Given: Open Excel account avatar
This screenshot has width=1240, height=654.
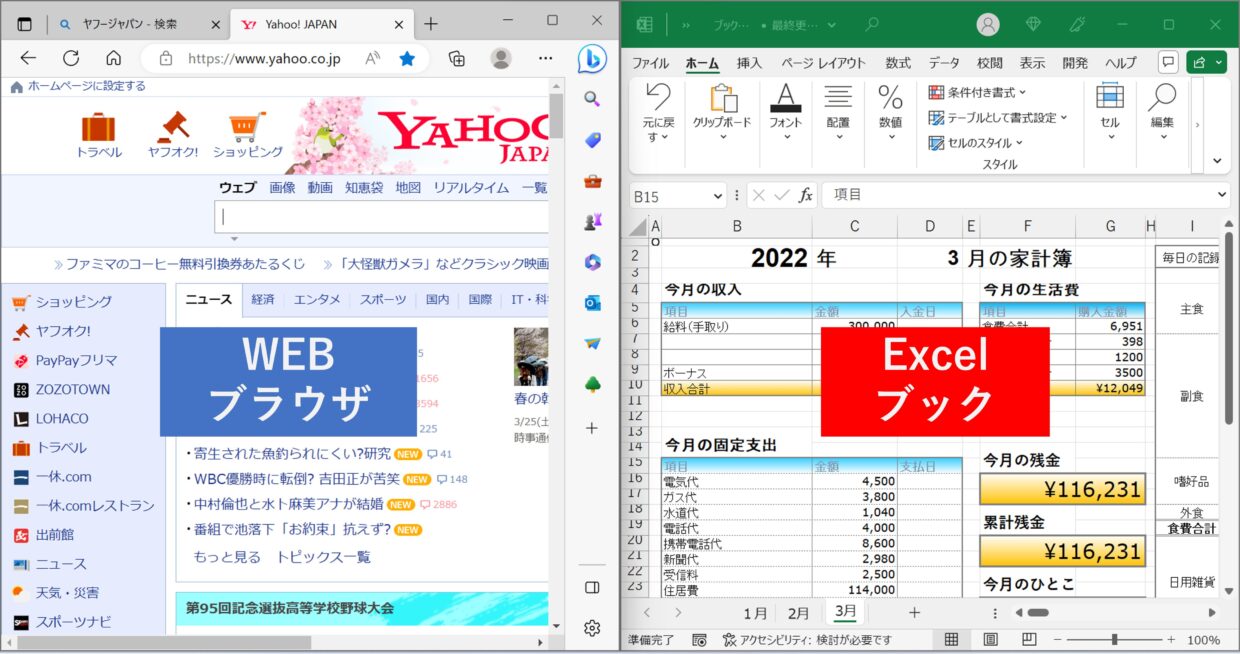Looking at the screenshot, I should coord(988,24).
